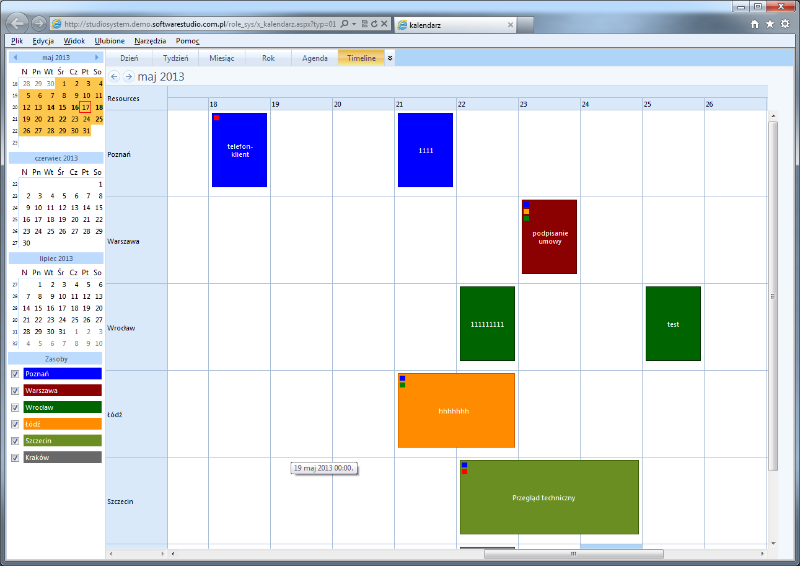The height and width of the screenshot is (566, 800).
Task: Click the vertical timeline scrollbar thumb
Action: tap(773, 296)
